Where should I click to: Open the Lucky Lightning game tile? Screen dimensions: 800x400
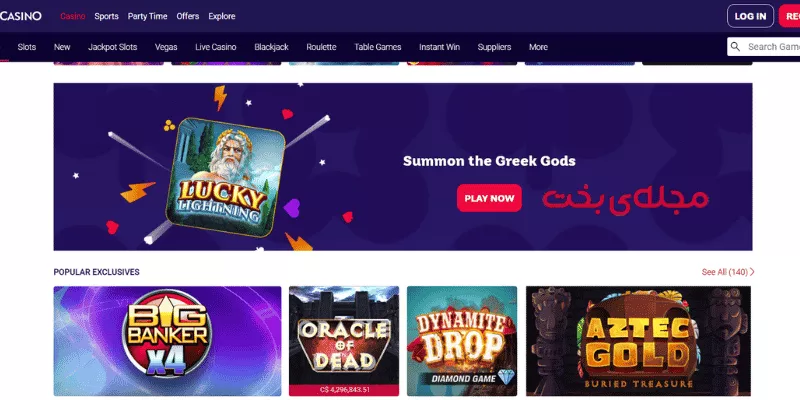(x=226, y=177)
